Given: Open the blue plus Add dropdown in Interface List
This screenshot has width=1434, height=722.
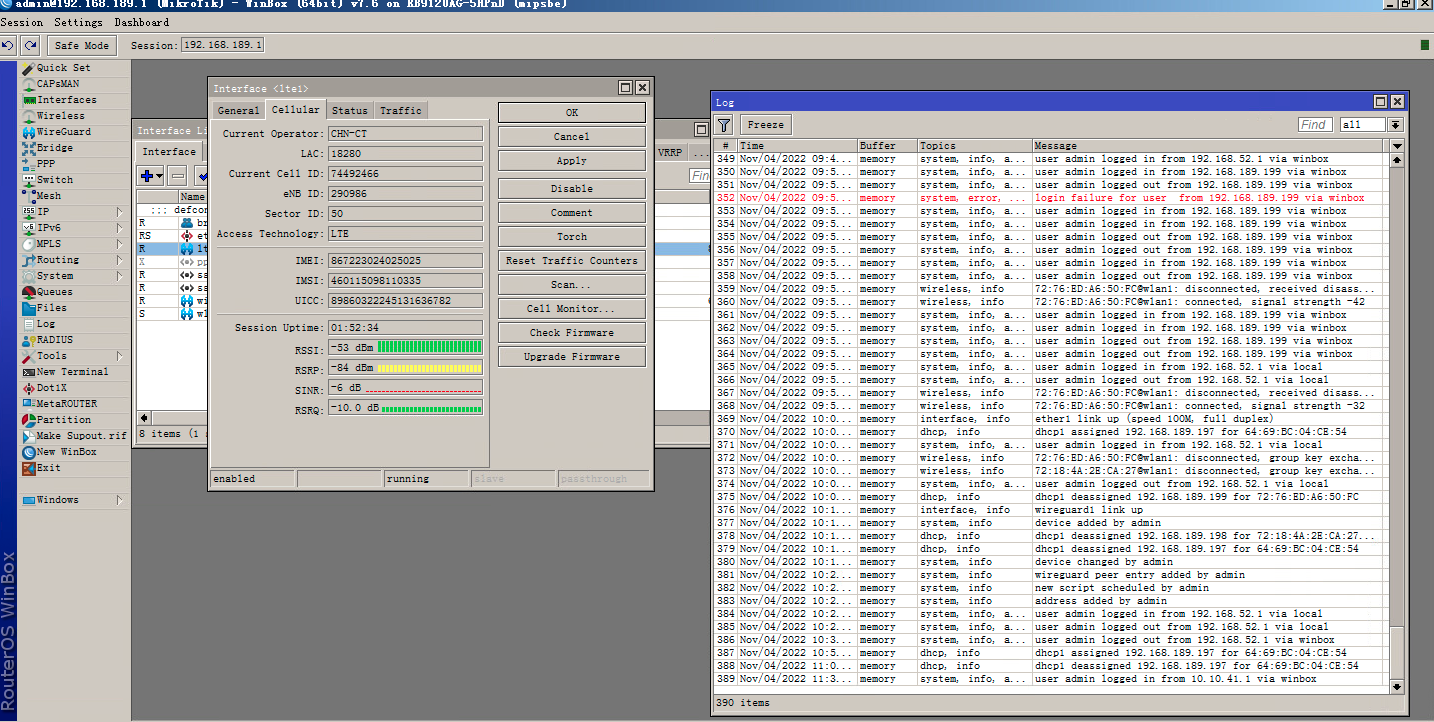Looking at the screenshot, I should pos(151,176).
